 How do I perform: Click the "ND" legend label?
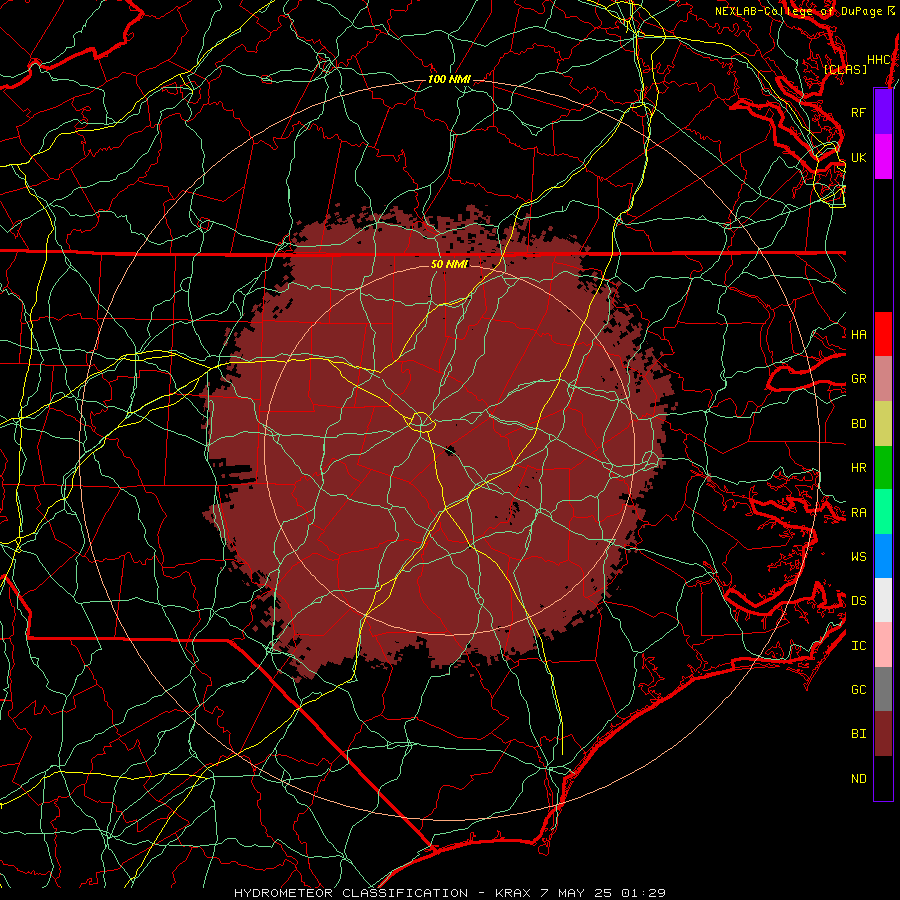[x=859, y=779]
